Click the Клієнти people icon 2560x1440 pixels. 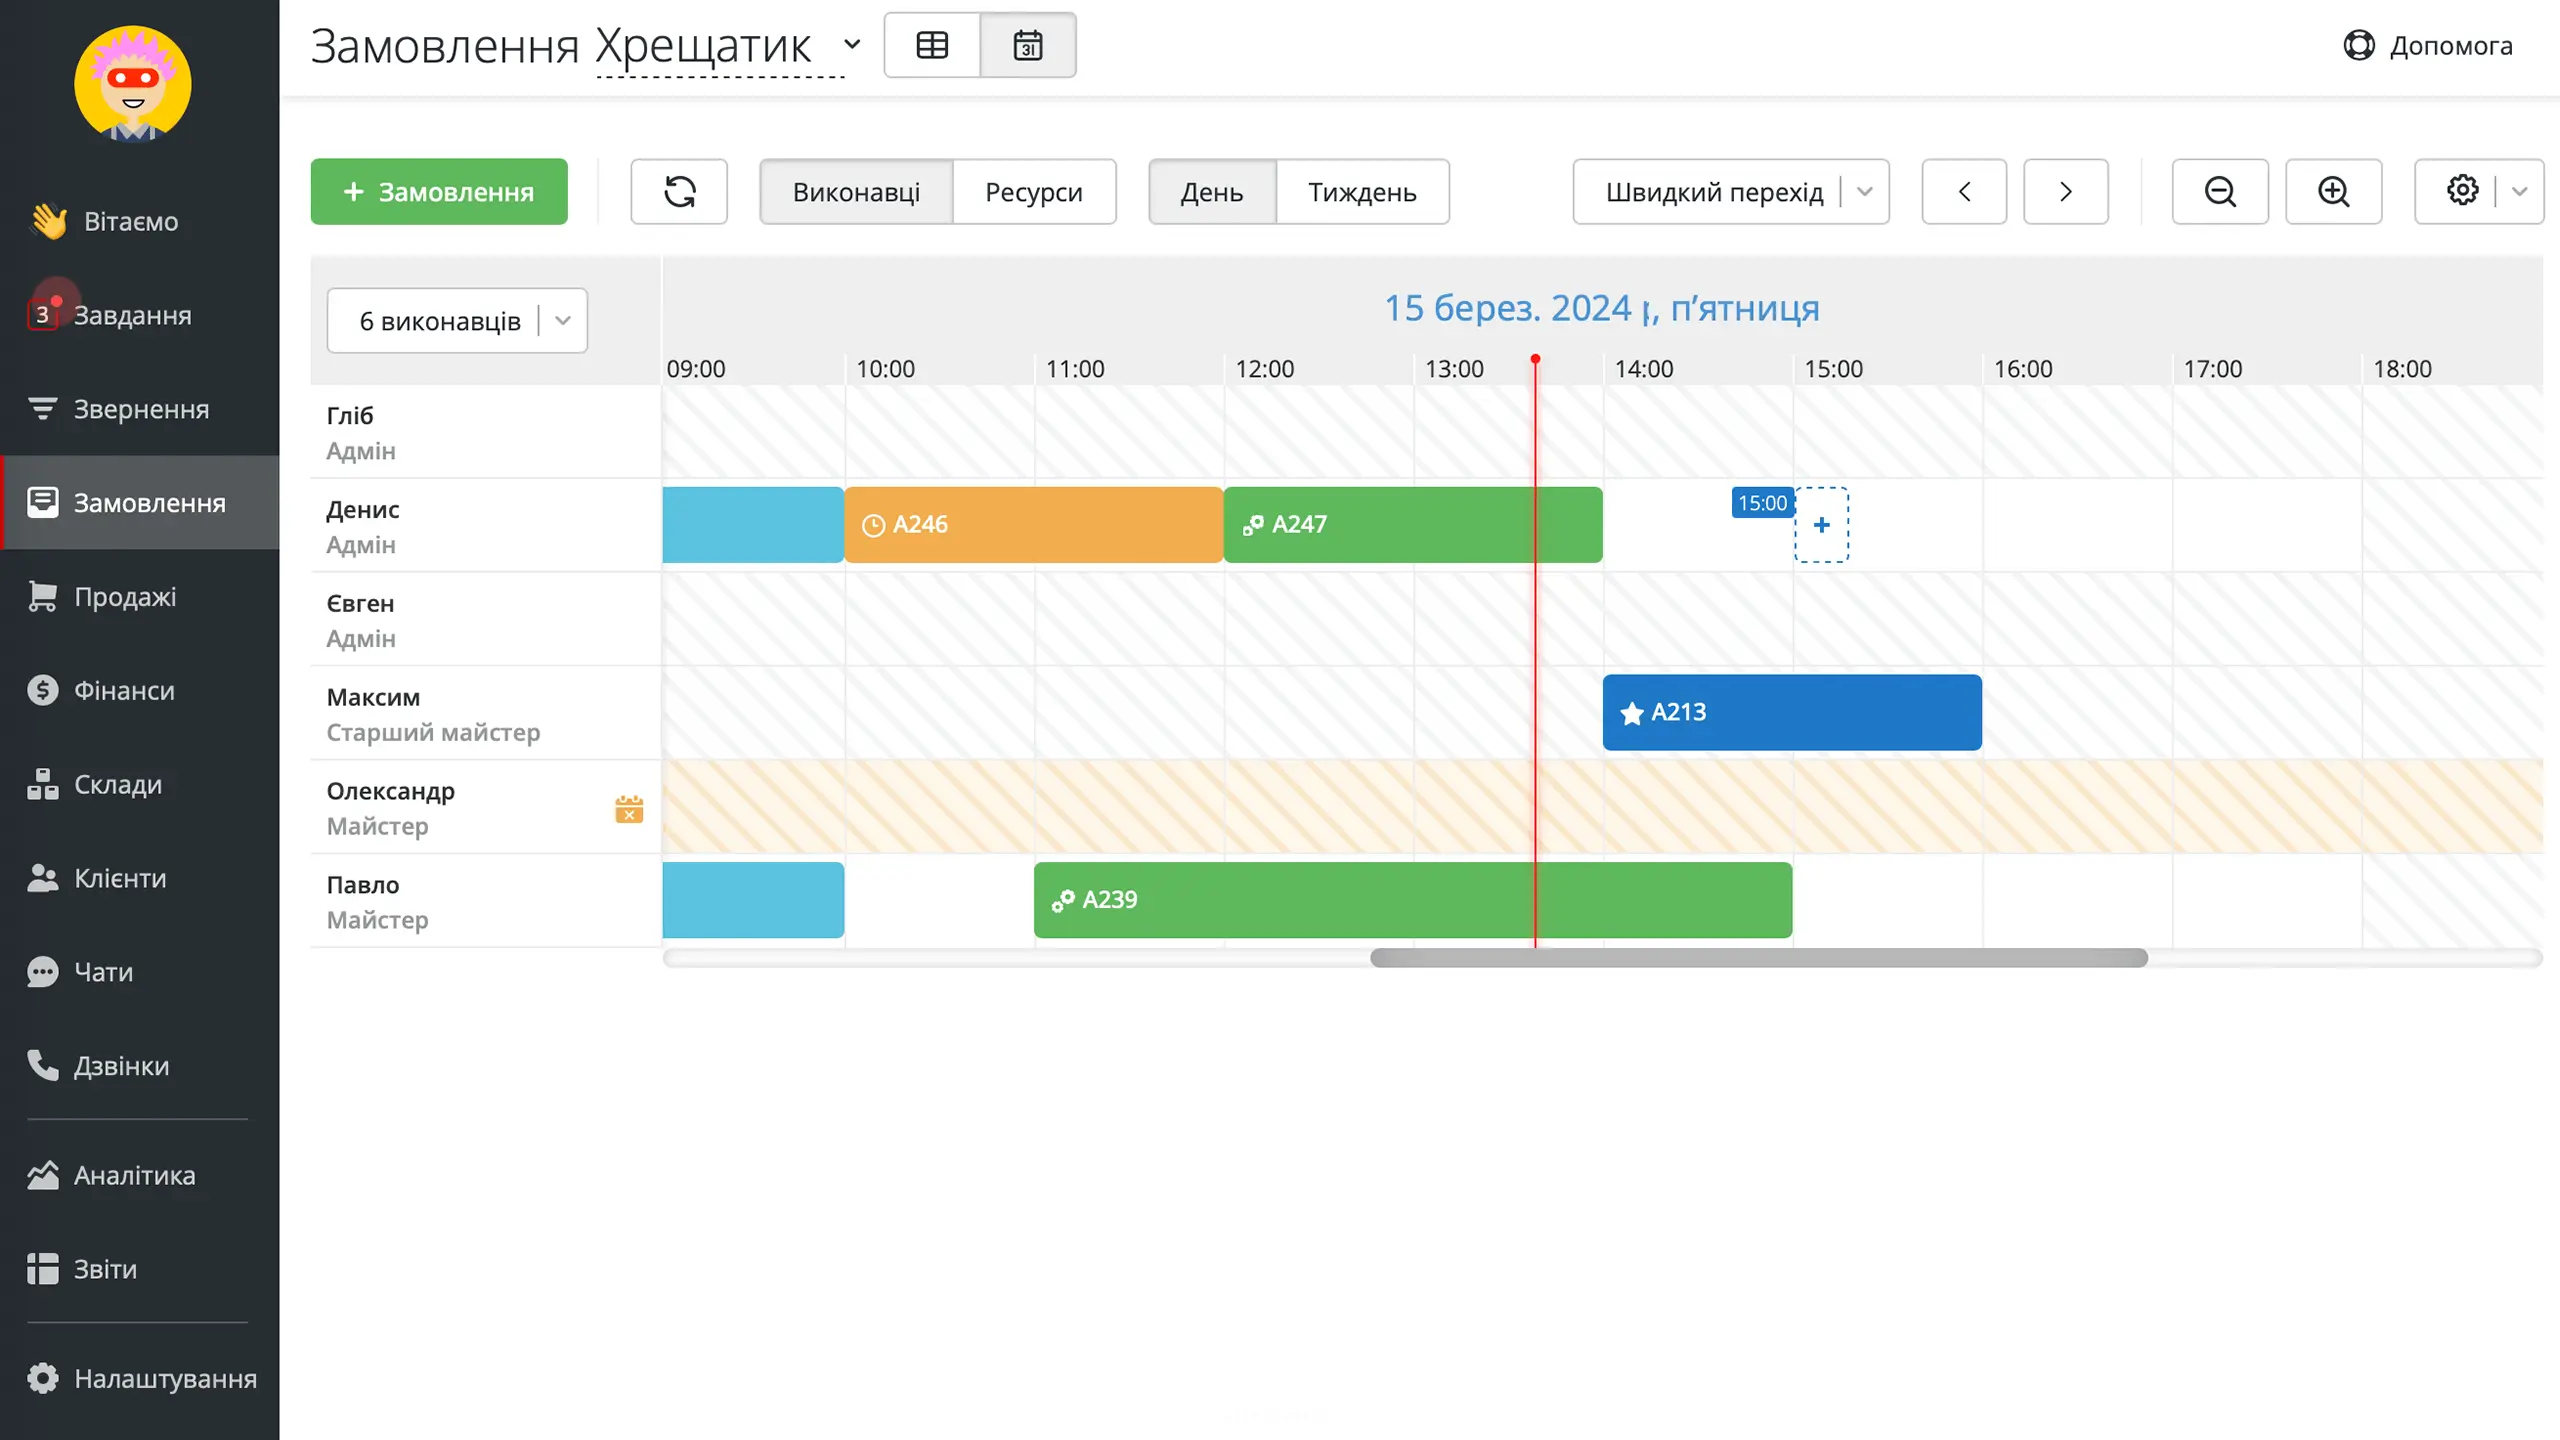coord(42,878)
